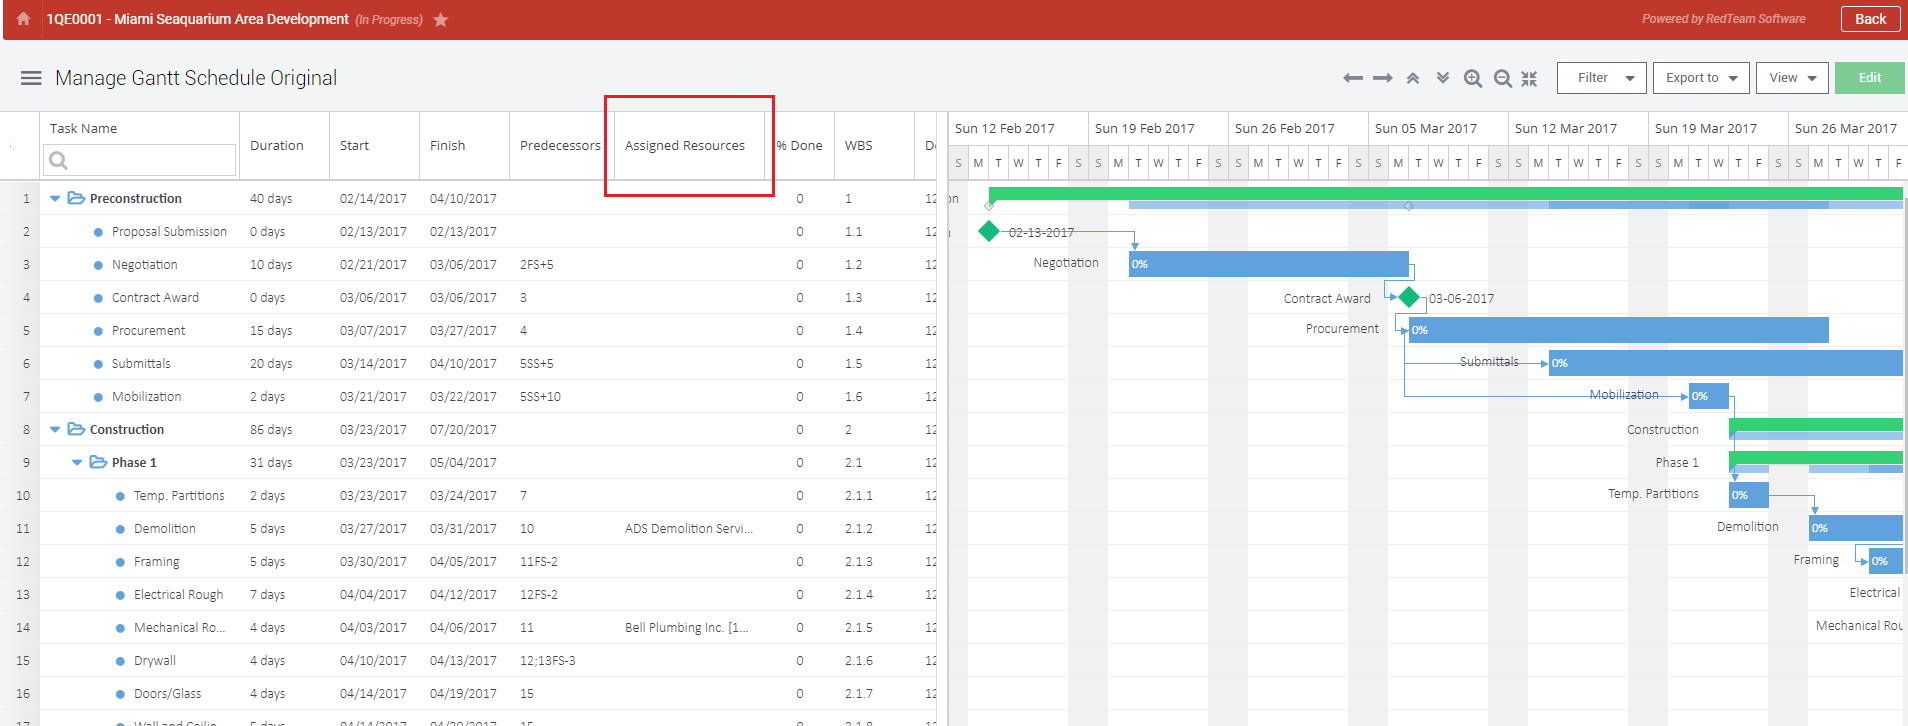Screen dimensions: 1908x726
Task: Toggle the favorite star for project
Action: click(x=440, y=20)
